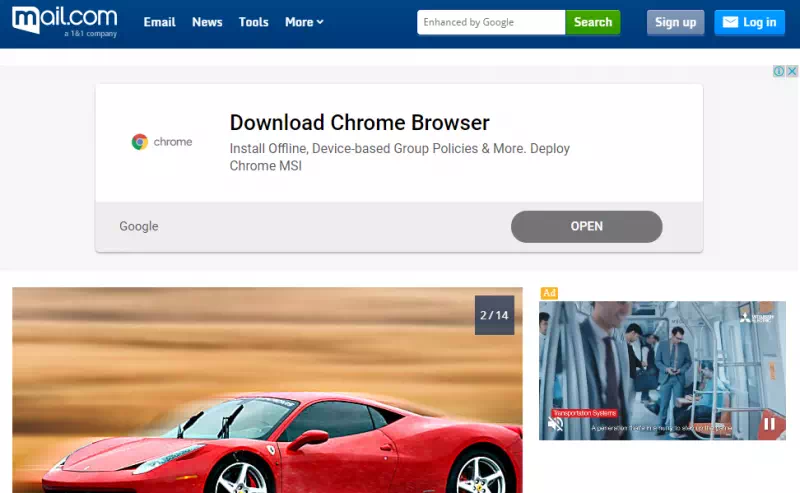Image resolution: width=800 pixels, height=493 pixels.
Task: Open the Download Chrome Browser headline
Action: click(x=359, y=122)
